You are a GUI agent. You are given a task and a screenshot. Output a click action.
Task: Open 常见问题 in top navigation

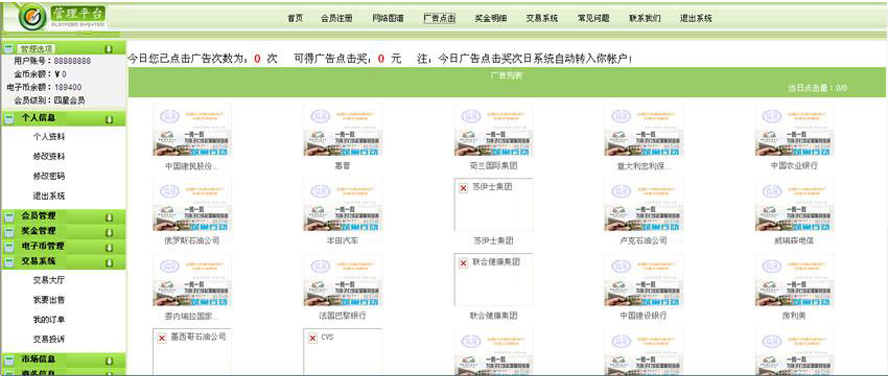coord(594,18)
